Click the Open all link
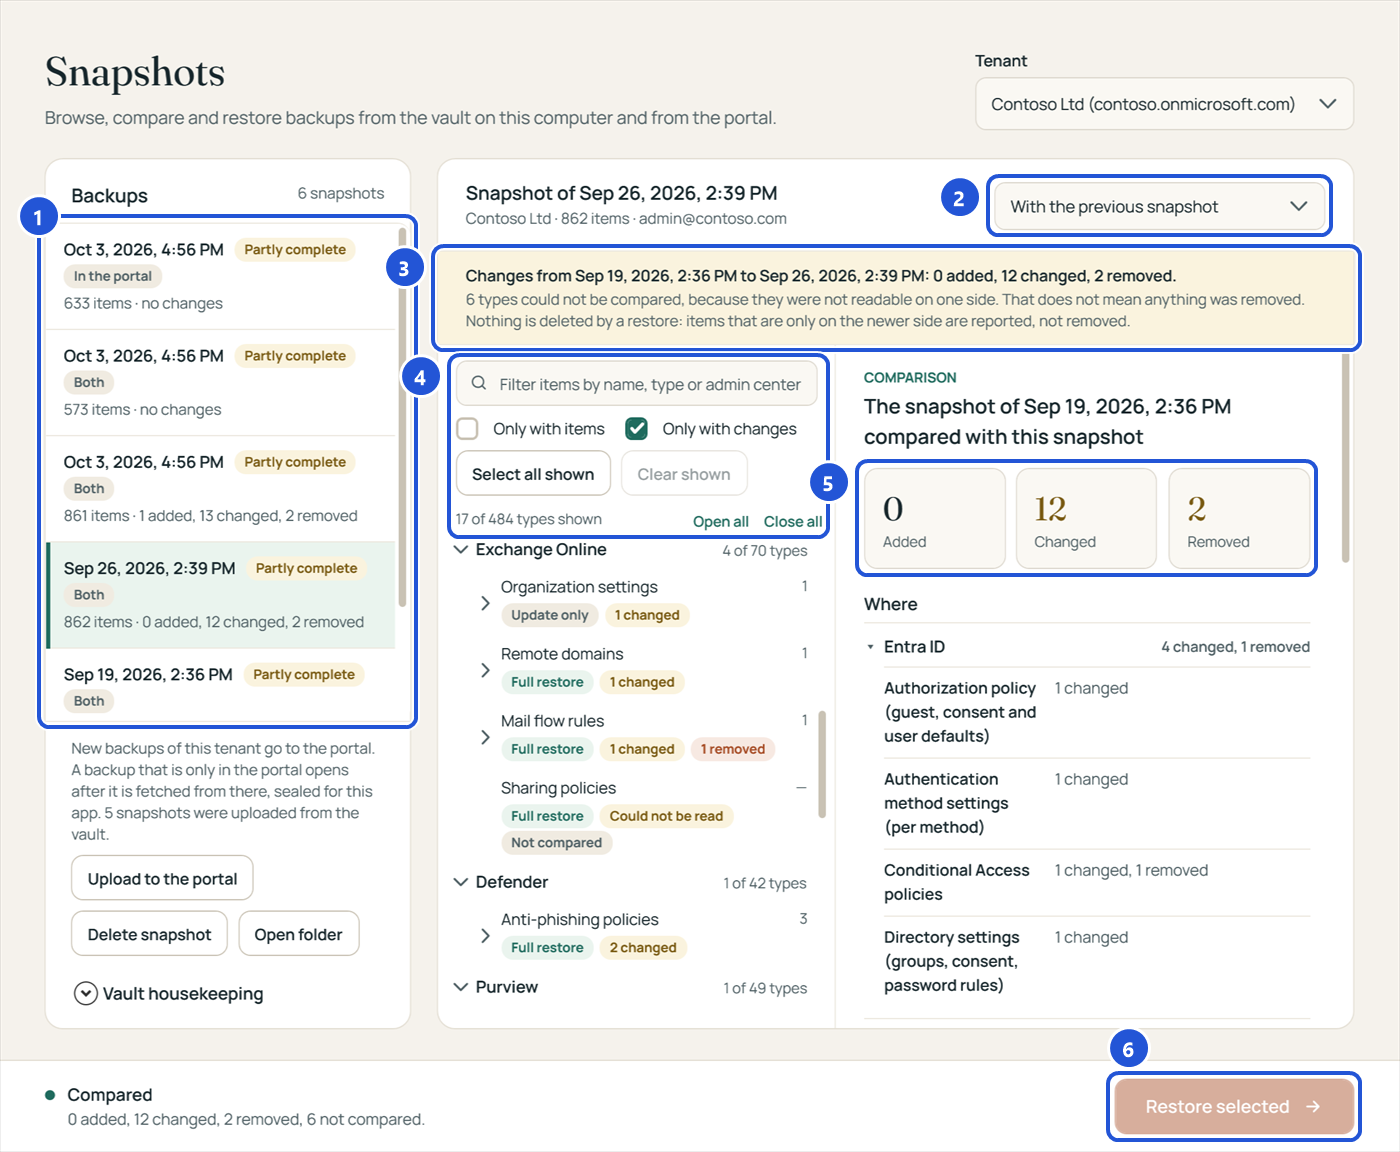1400x1152 pixels. (x=721, y=521)
